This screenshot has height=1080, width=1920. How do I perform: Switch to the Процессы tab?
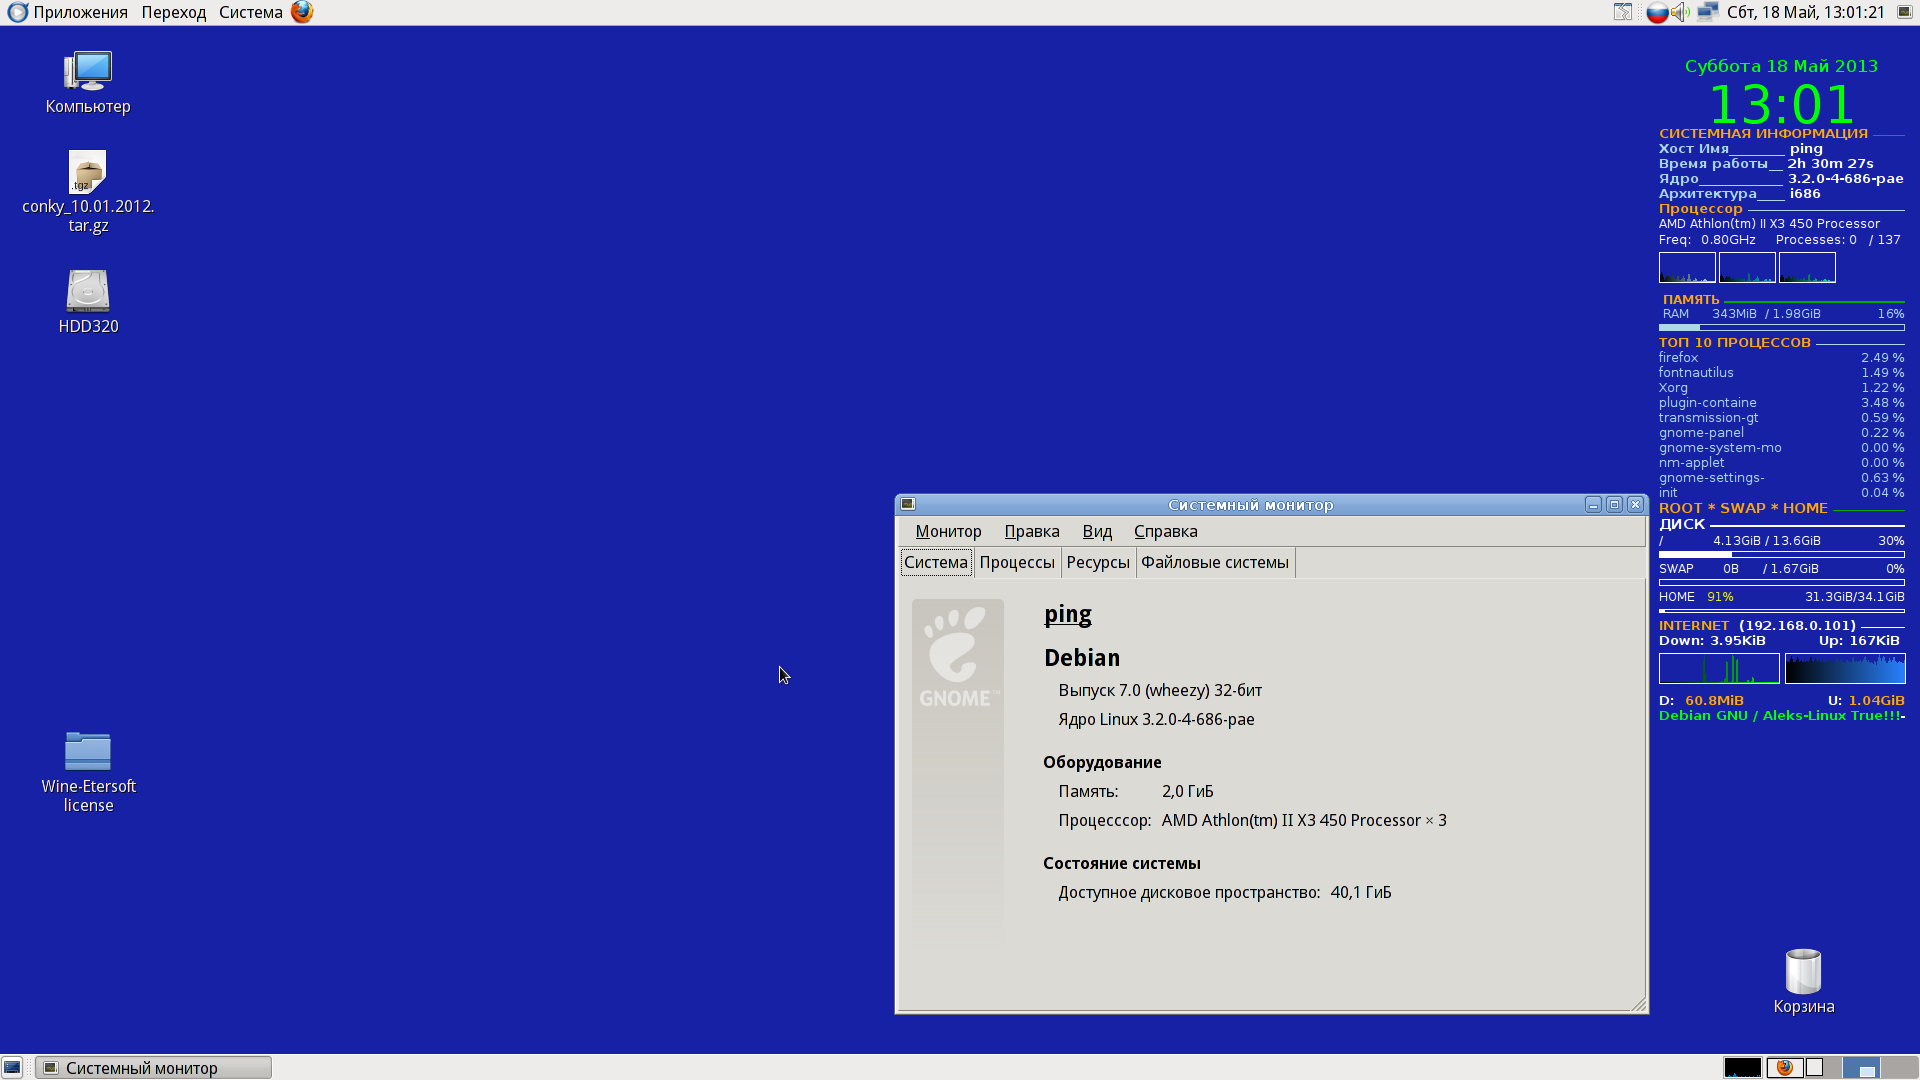pyautogui.click(x=1017, y=562)
